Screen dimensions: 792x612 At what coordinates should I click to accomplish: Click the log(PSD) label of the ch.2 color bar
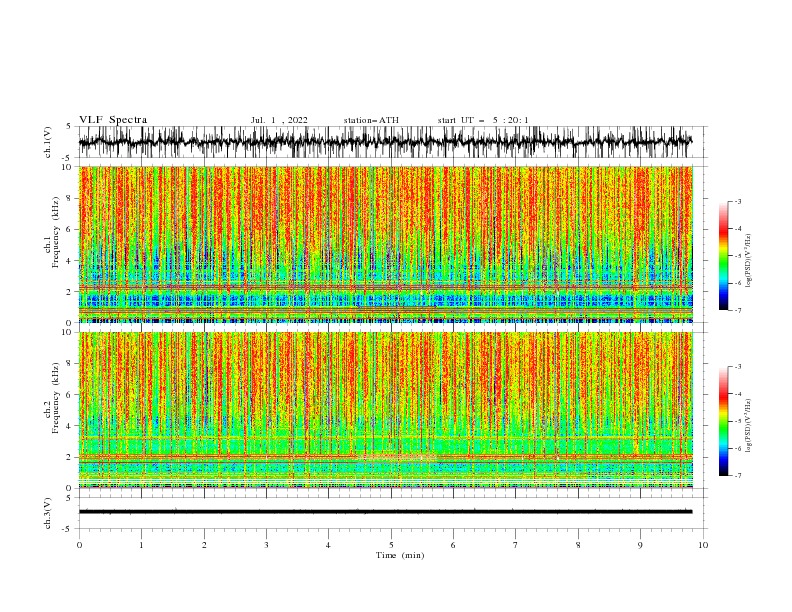(749, 426)
